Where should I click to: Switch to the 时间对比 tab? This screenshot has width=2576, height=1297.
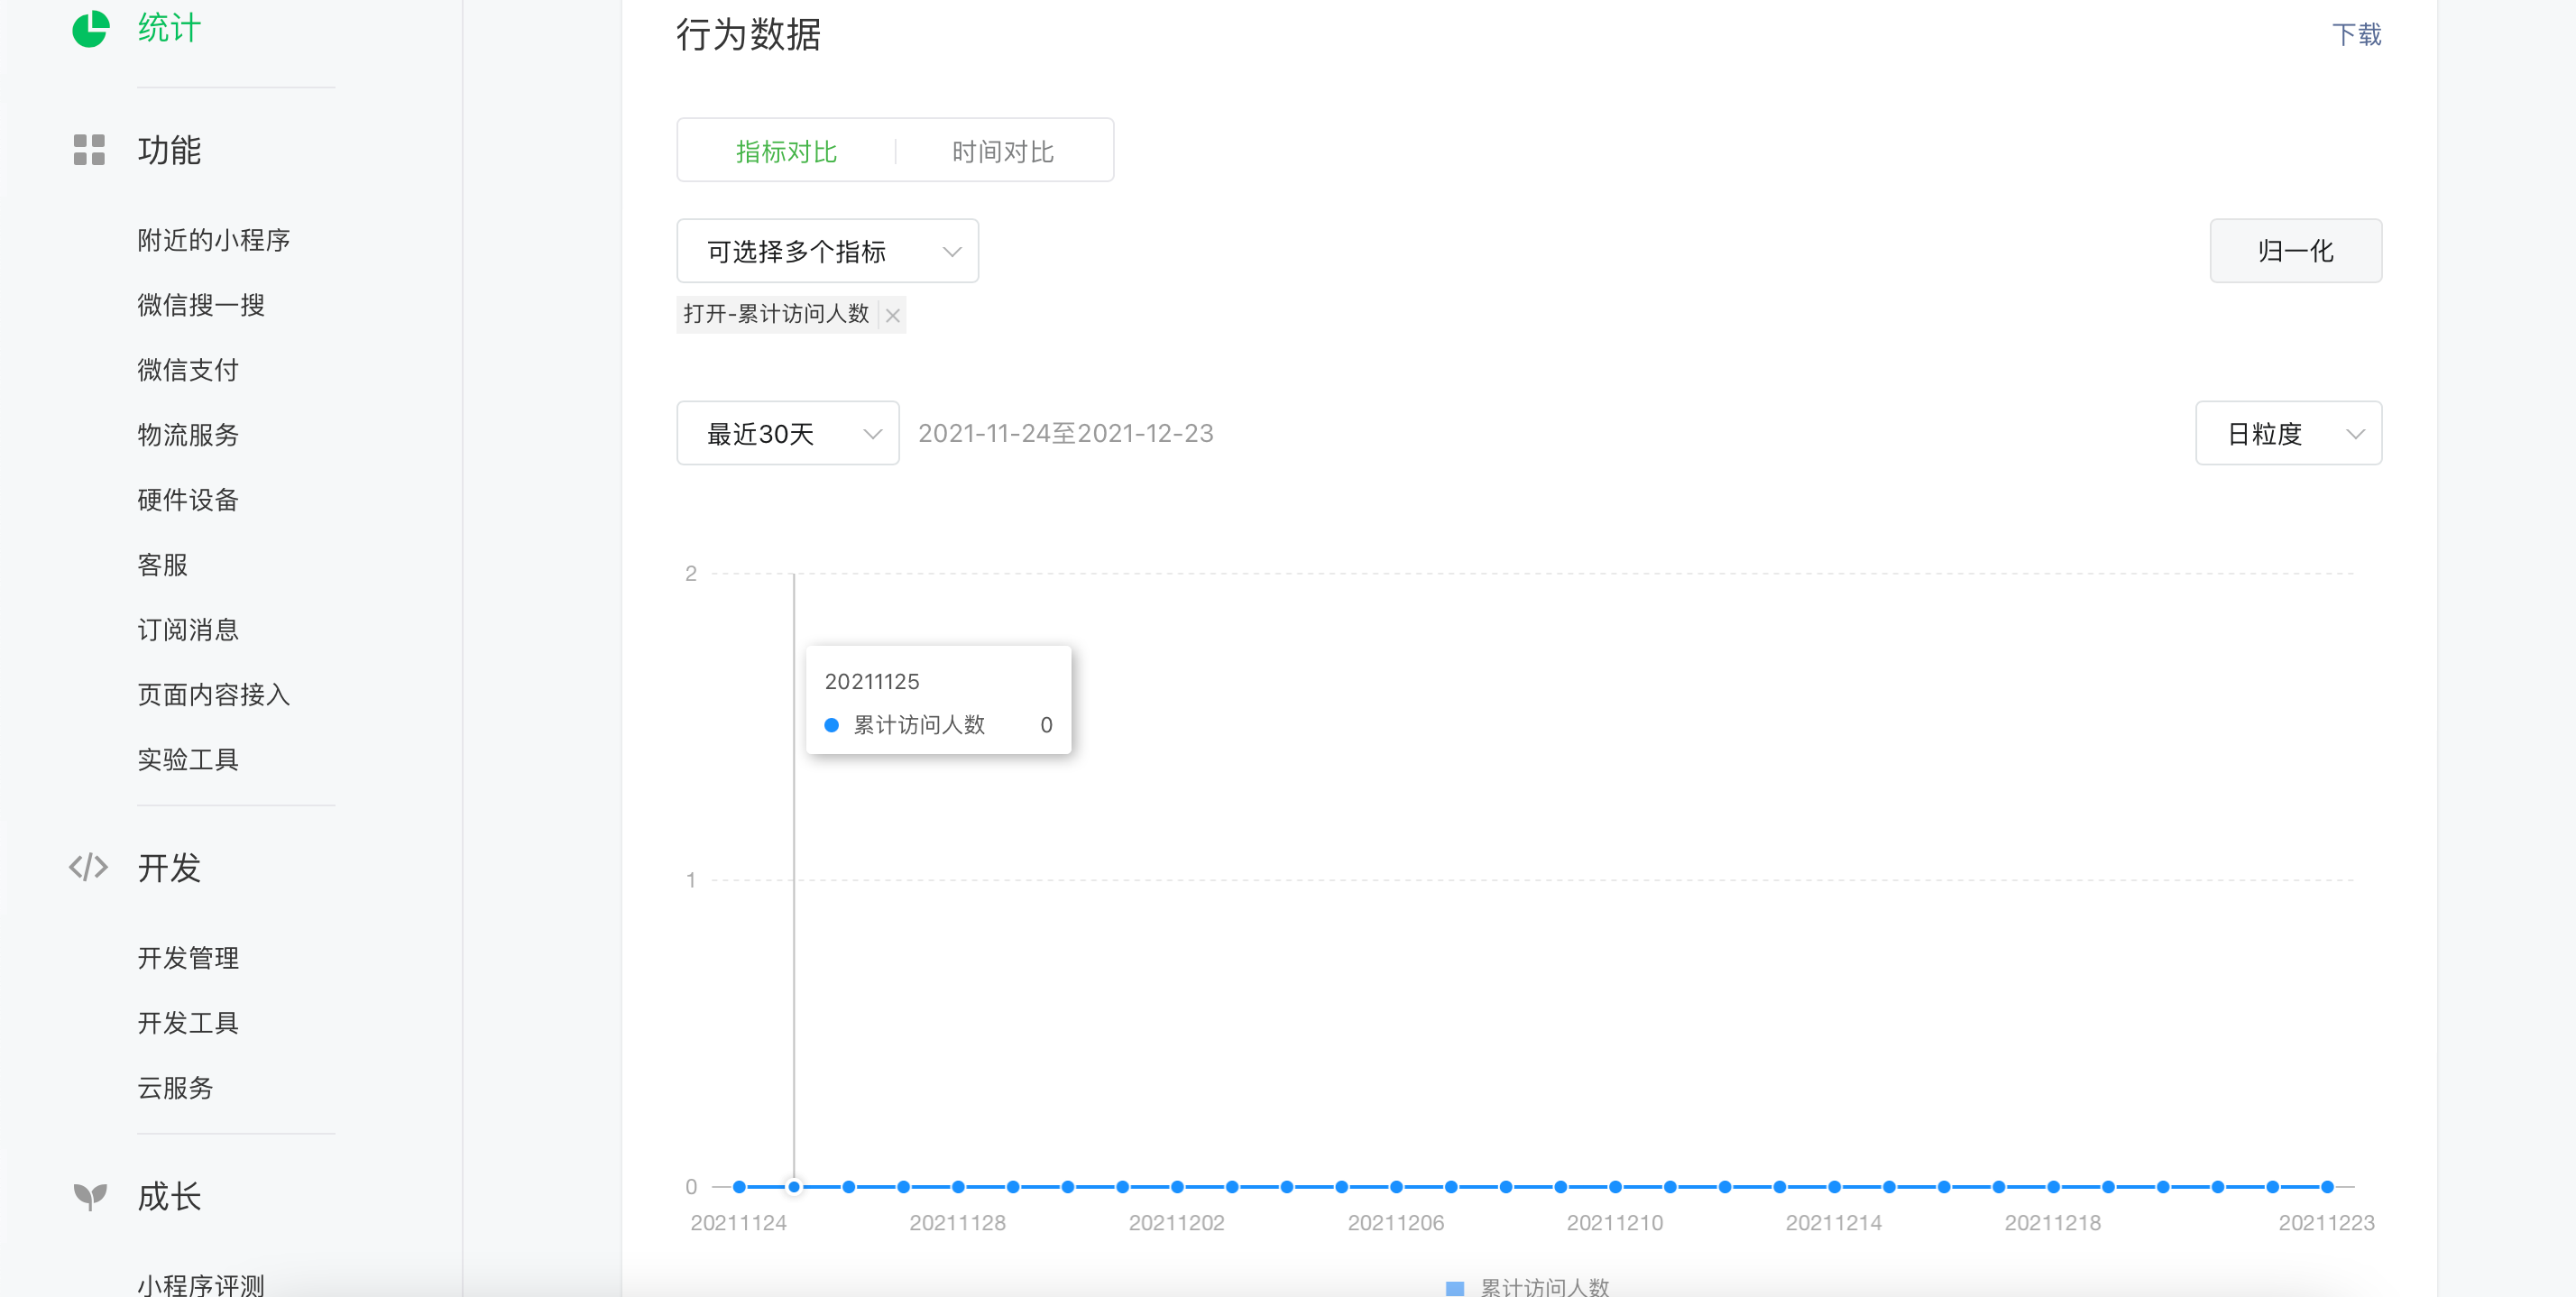(1002, 151)
